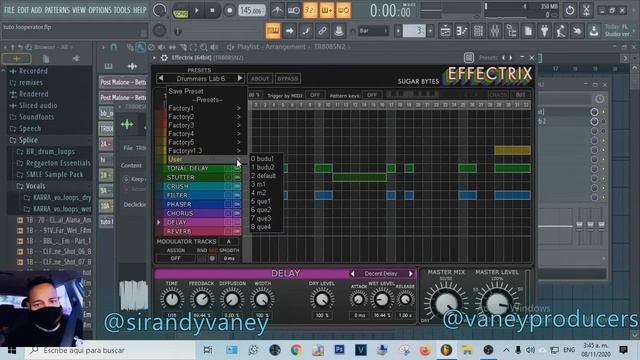Open the Channel rack view icon
Screen dimensions: 640x360
pos(478,31)
